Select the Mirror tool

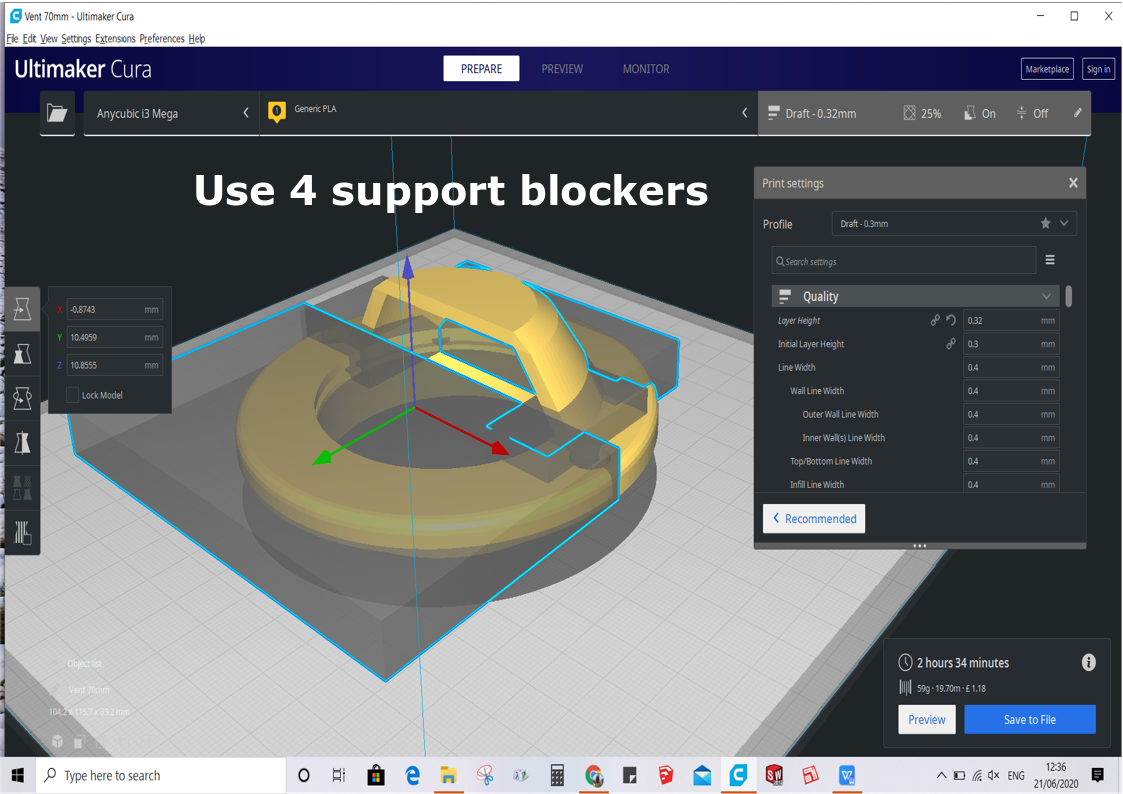[x=22, y=443]
